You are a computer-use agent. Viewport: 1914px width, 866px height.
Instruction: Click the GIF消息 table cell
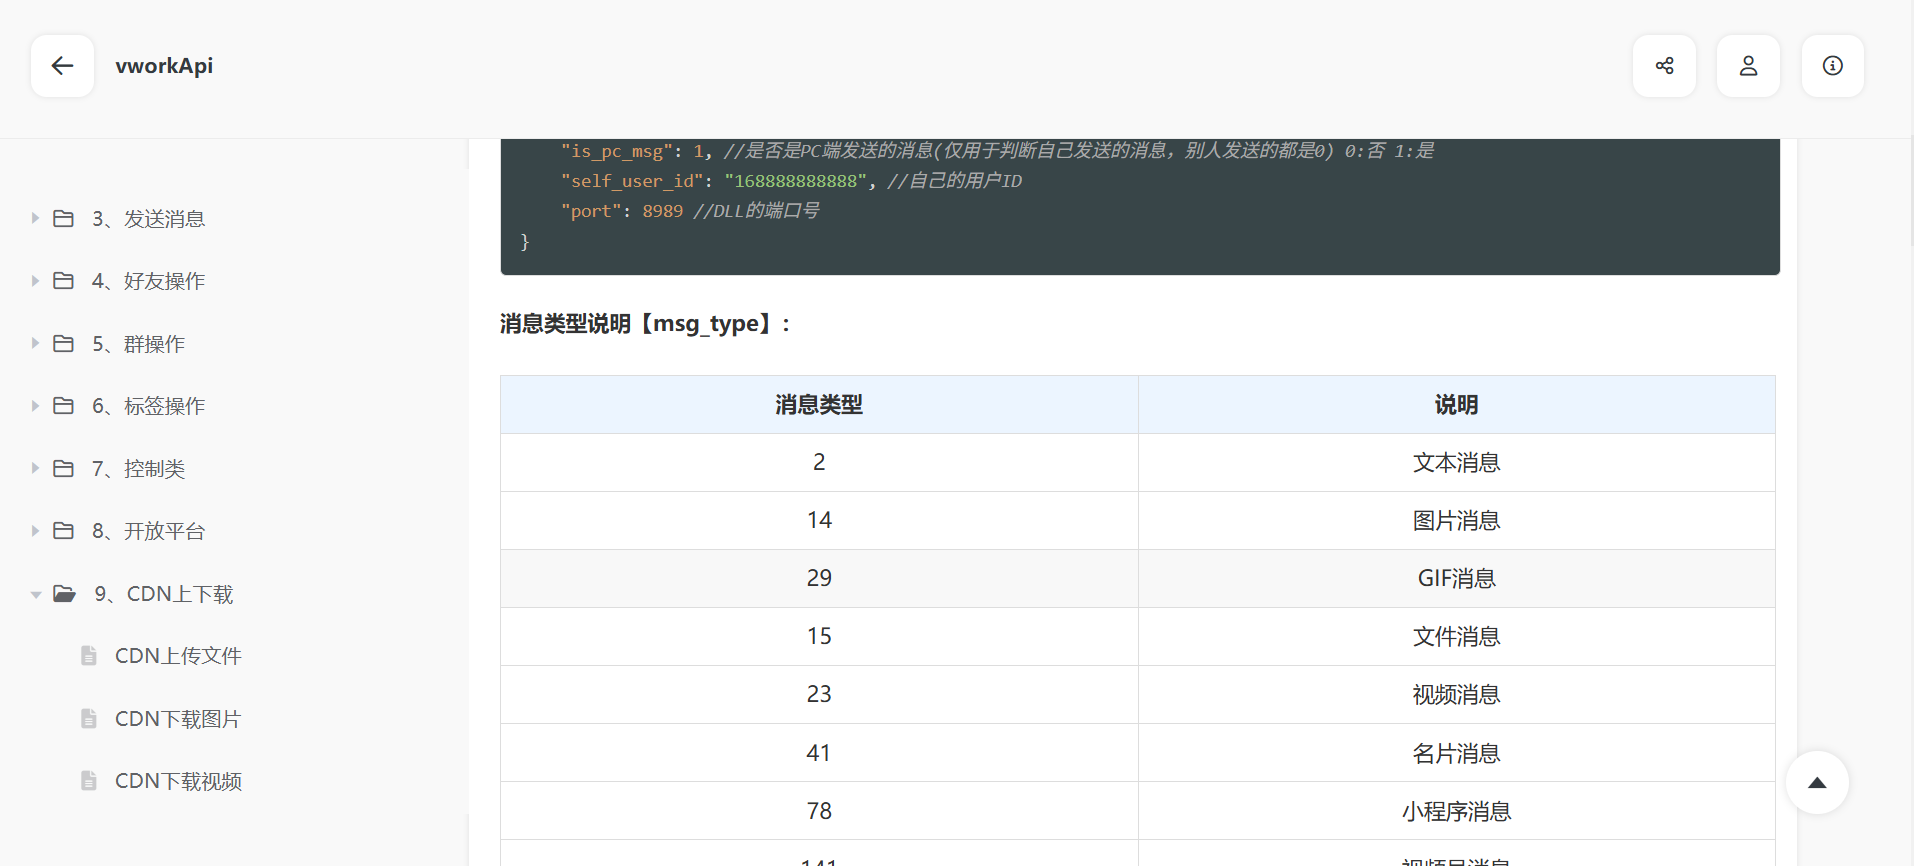[1456, 578]
